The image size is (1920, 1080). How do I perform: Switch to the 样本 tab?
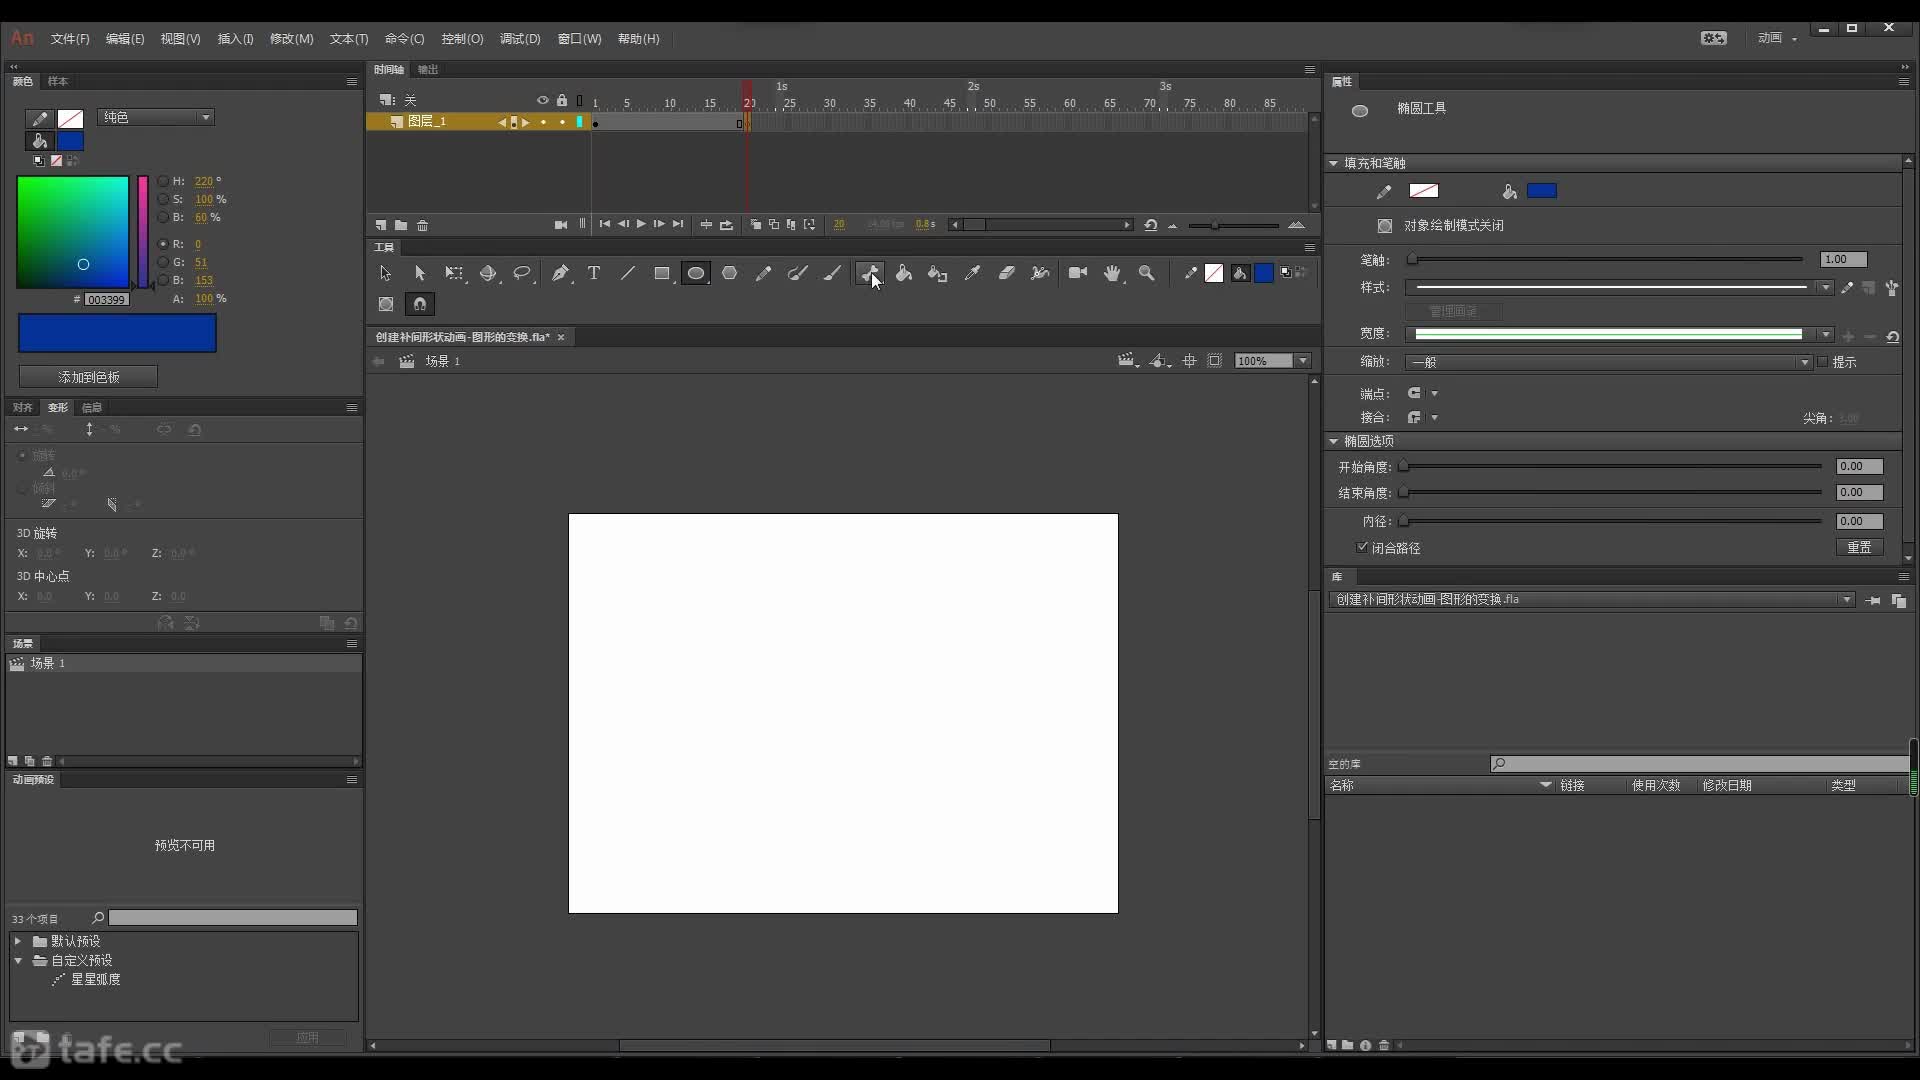pos(58,81)
